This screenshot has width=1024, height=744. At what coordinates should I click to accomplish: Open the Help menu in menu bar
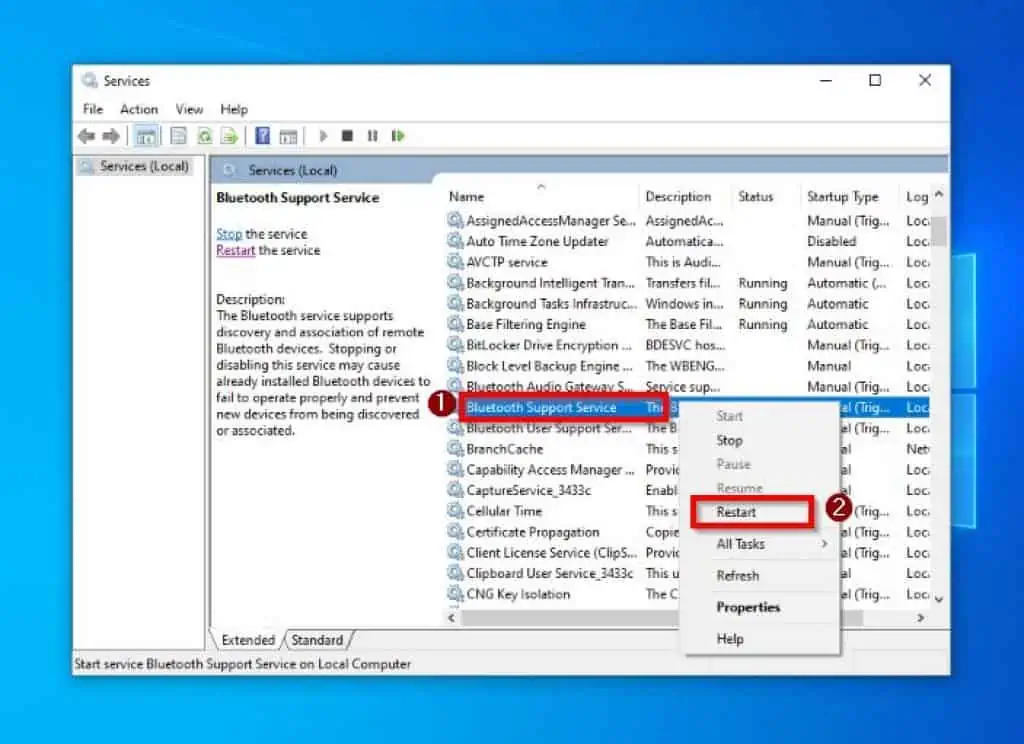(x=234, y=109)
